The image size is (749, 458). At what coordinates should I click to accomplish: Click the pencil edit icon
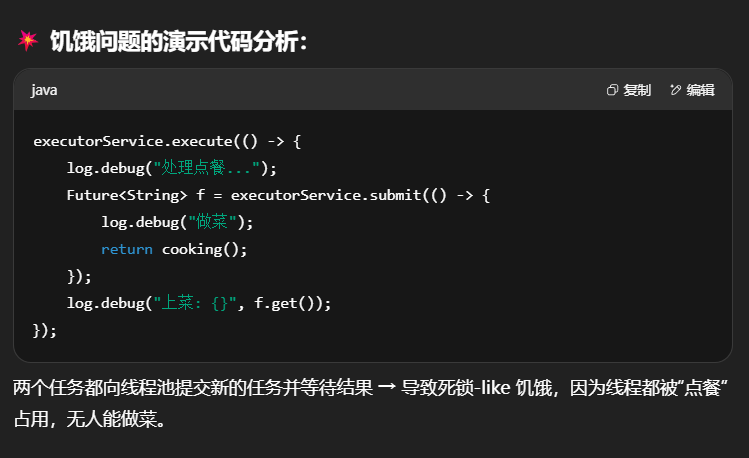tap(676, 90)
